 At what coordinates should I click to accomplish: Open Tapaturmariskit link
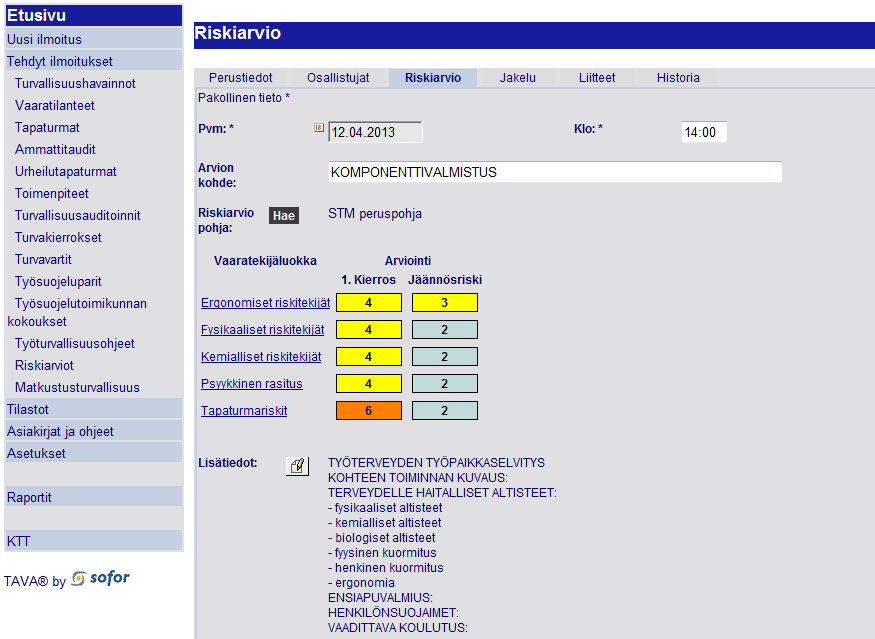tap(244, 411)
